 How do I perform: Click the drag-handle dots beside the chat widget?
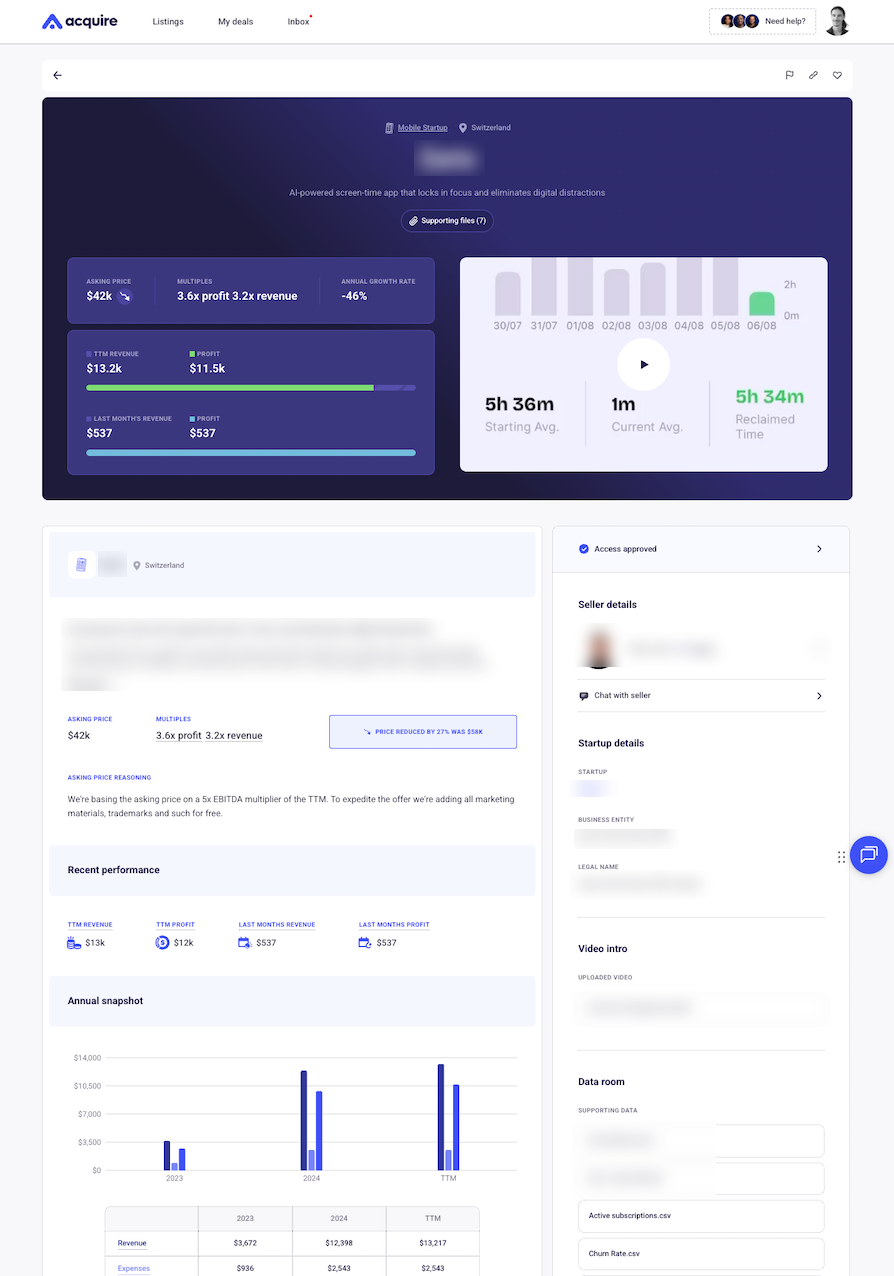click(x=841, y=857)
